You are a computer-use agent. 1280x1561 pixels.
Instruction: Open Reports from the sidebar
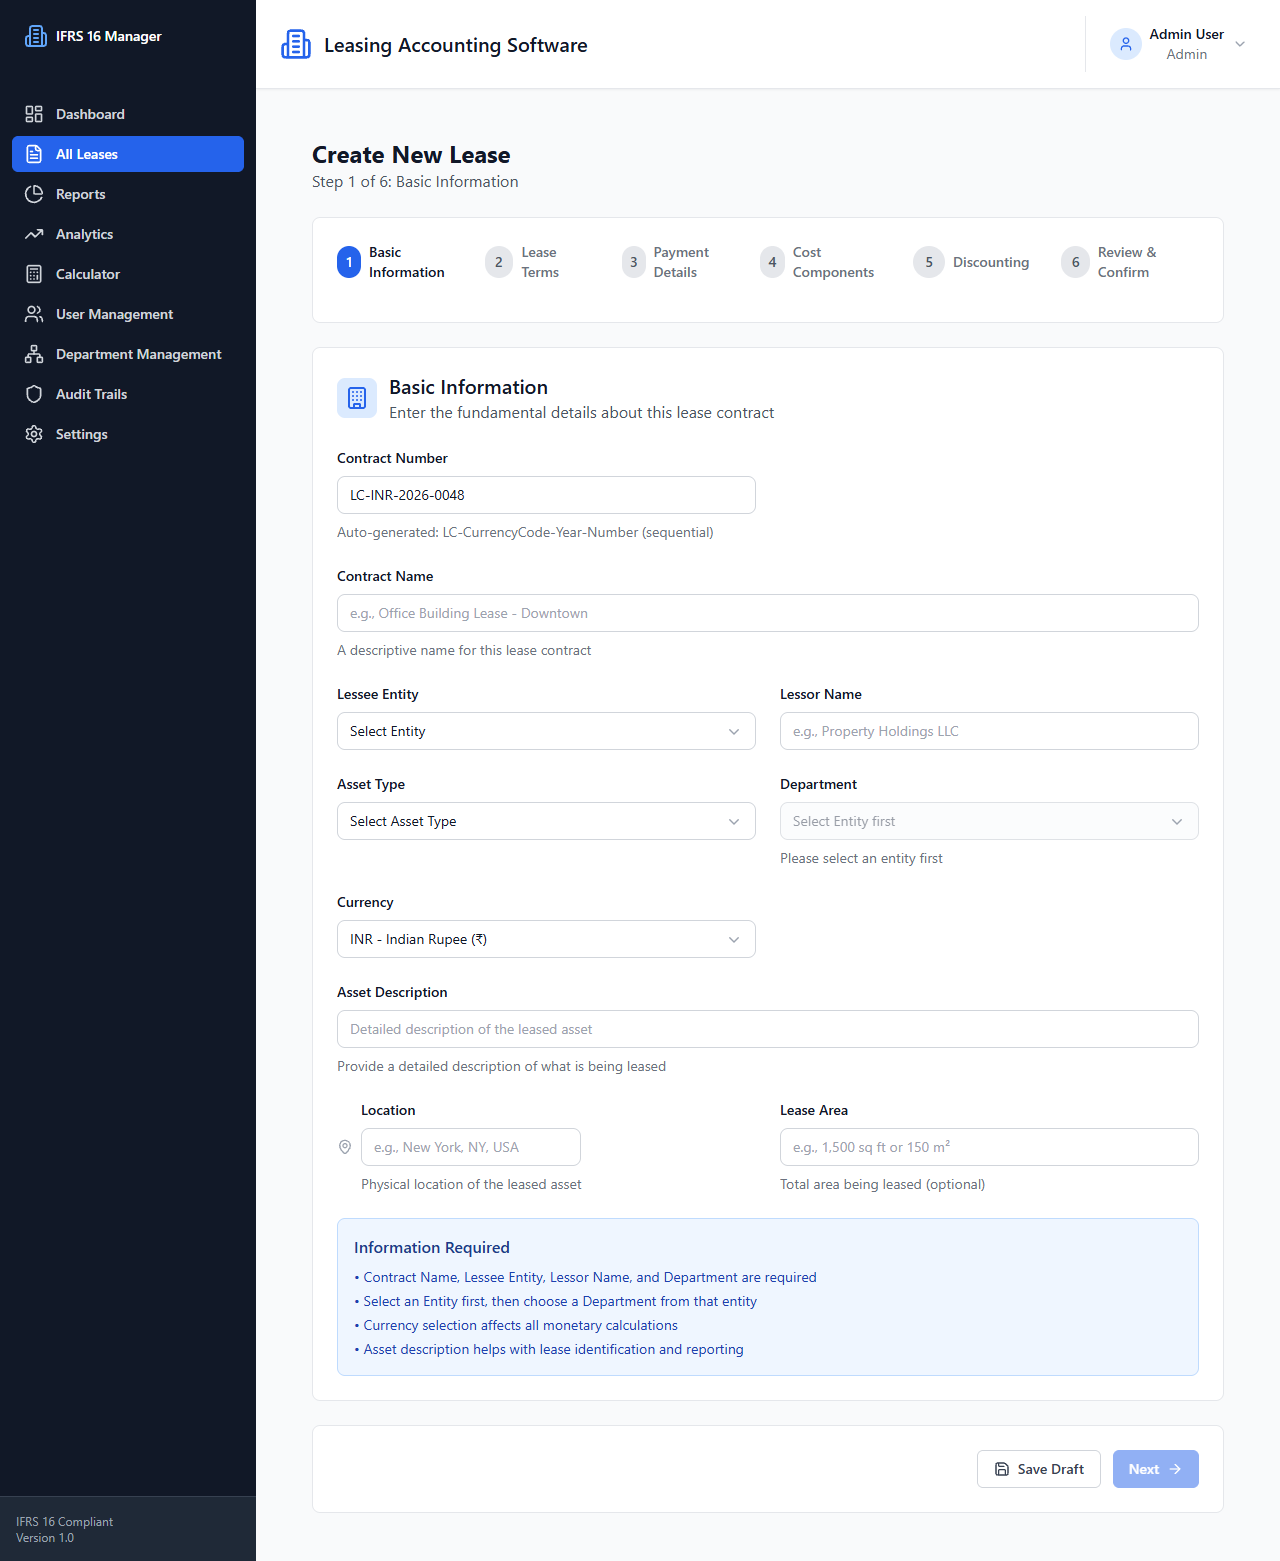128,194
